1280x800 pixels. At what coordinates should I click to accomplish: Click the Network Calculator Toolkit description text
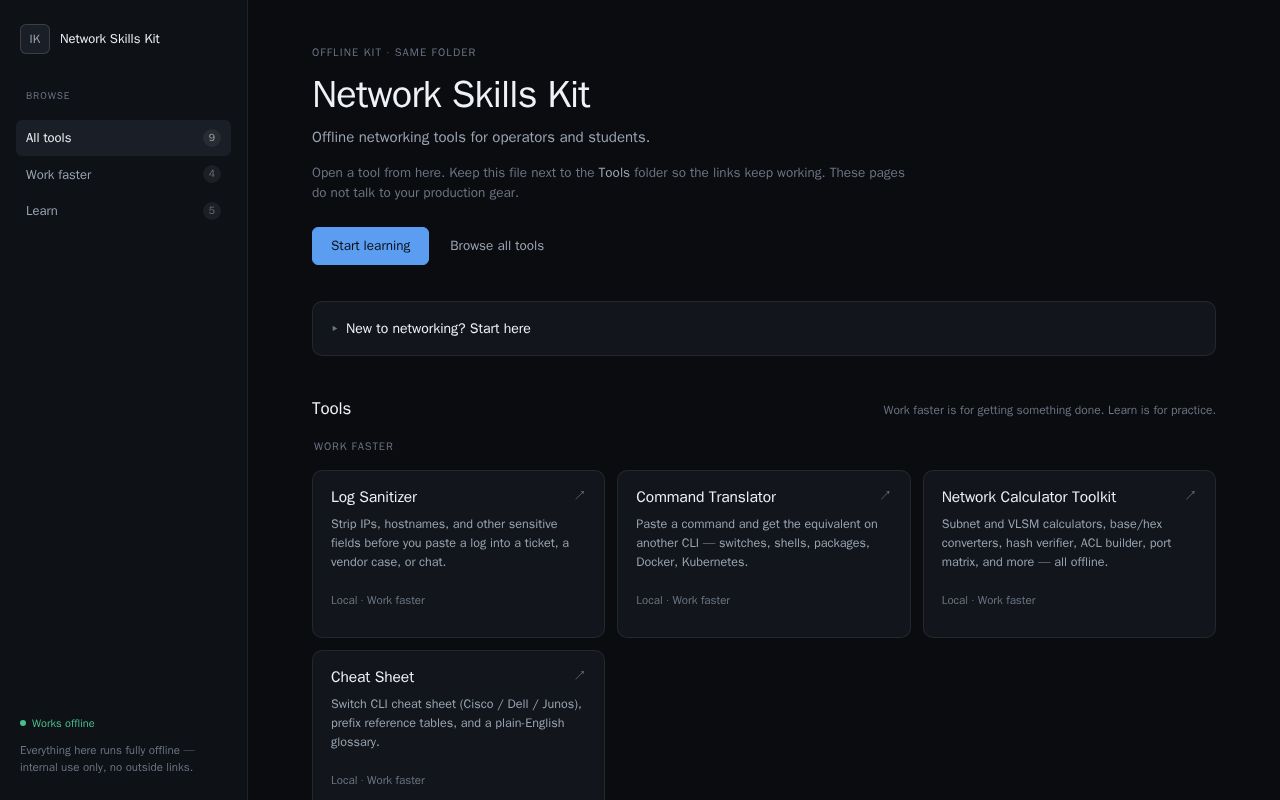[x=1056, y=543]
